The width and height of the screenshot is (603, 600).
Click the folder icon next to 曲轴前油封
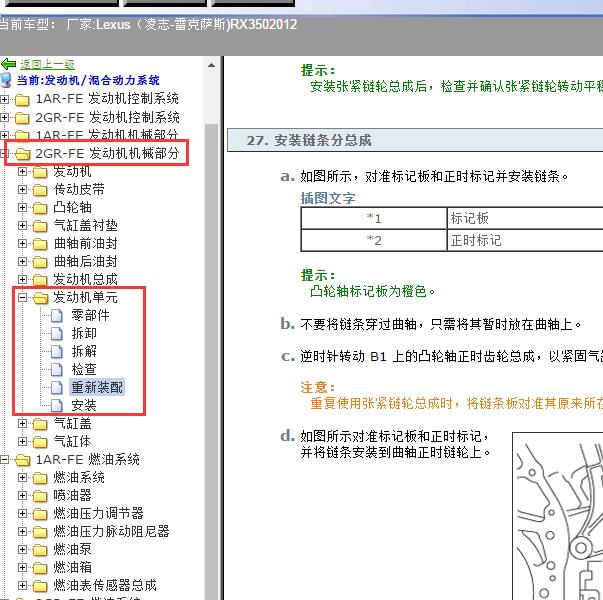pos(40,244)
